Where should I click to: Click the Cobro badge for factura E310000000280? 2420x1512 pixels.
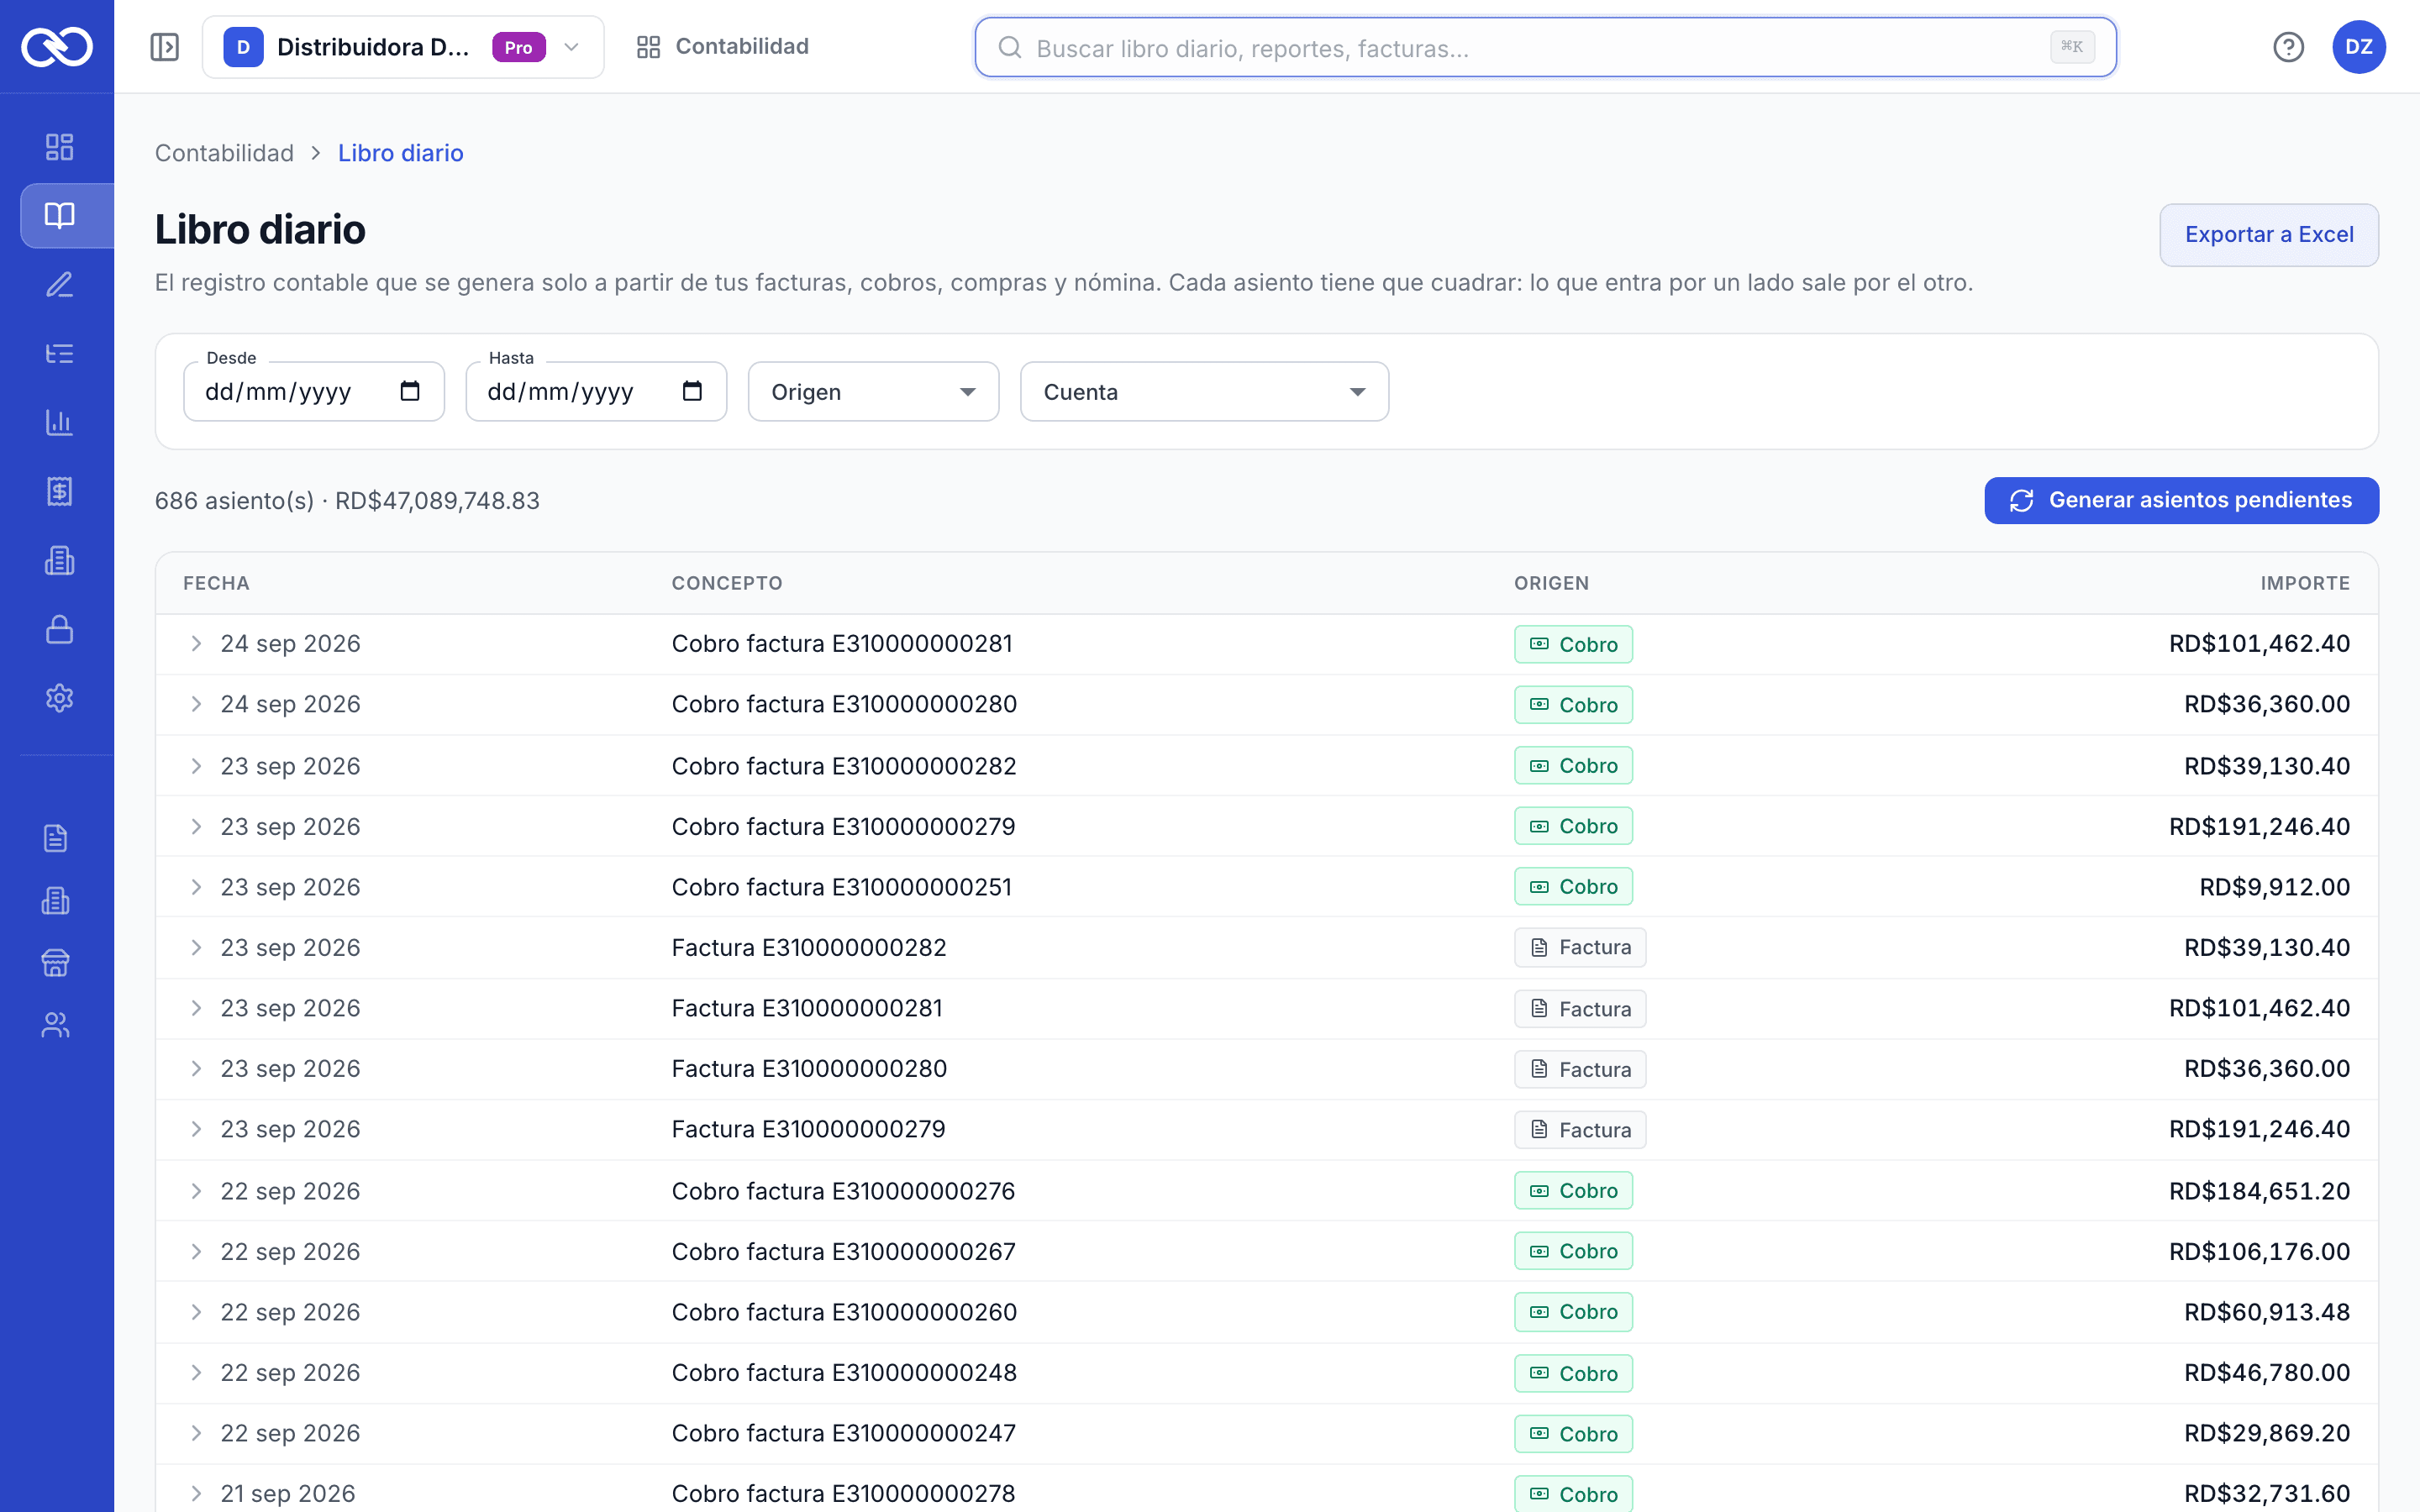pyautogui.click(x=1573, y=705)
